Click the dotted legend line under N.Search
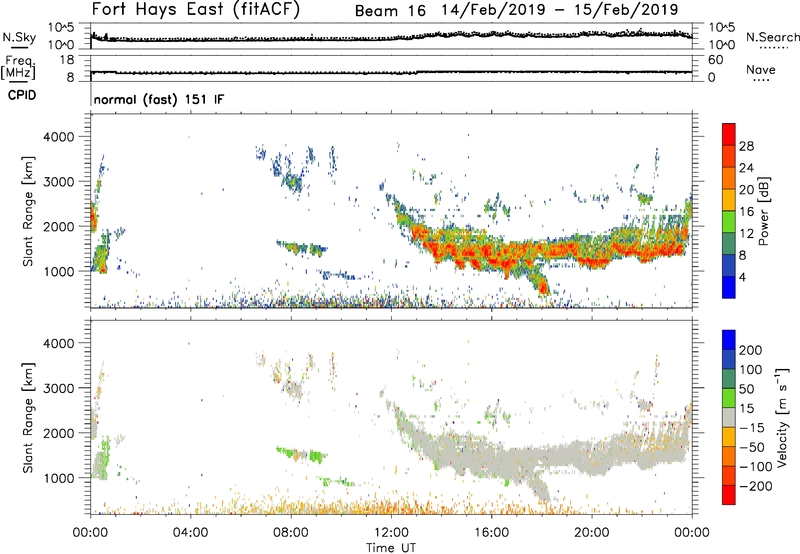 (x=774, y=48)
